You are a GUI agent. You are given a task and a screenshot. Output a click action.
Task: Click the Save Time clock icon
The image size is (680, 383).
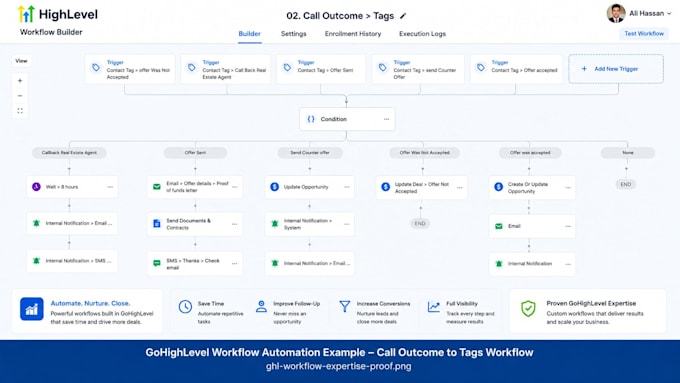tap(185, 307)
